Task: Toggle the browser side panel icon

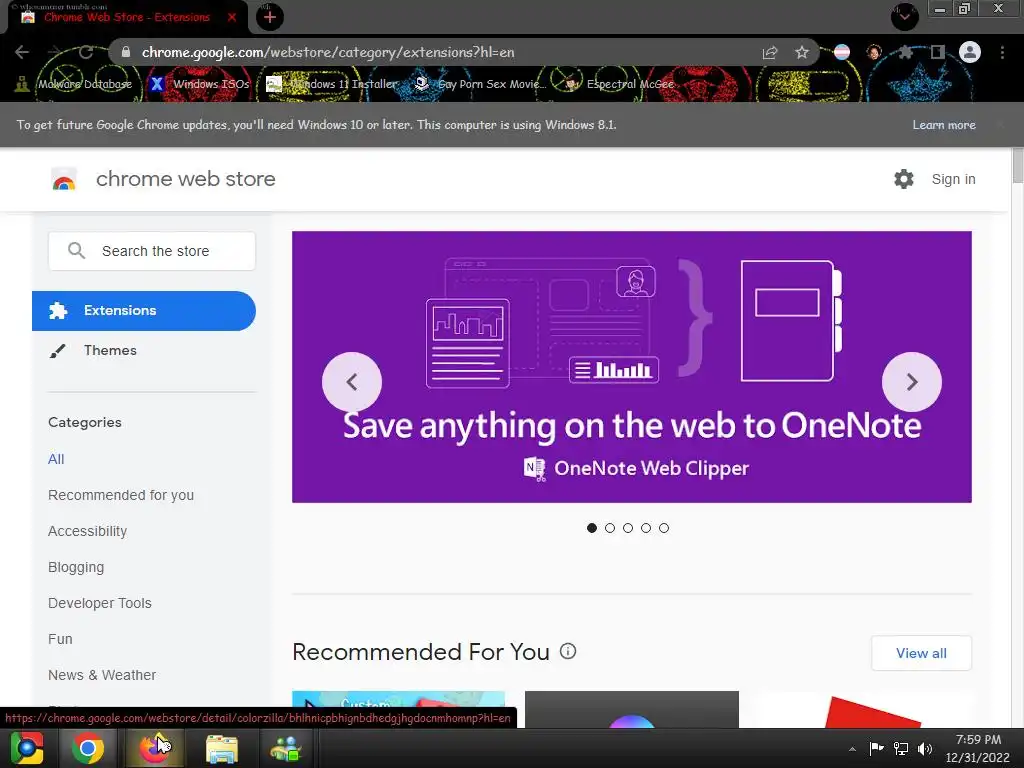Action: (937, 52)
